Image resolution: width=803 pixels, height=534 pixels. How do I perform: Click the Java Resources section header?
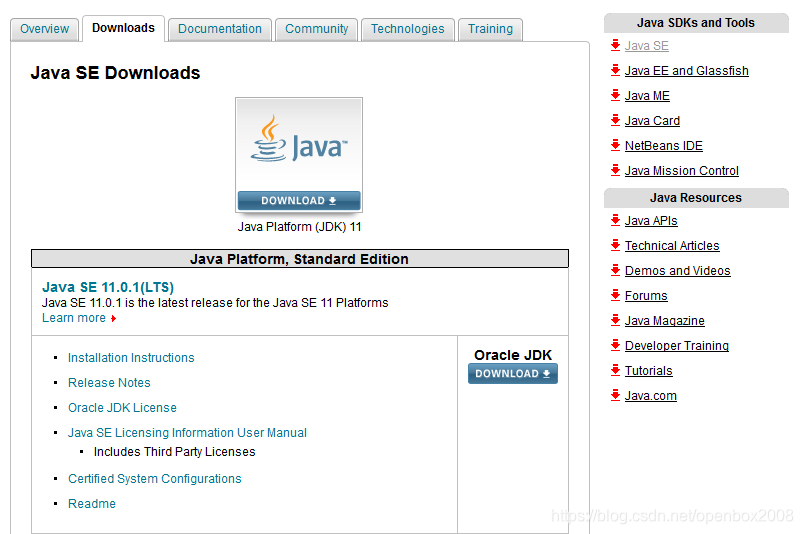click(696, 198)
